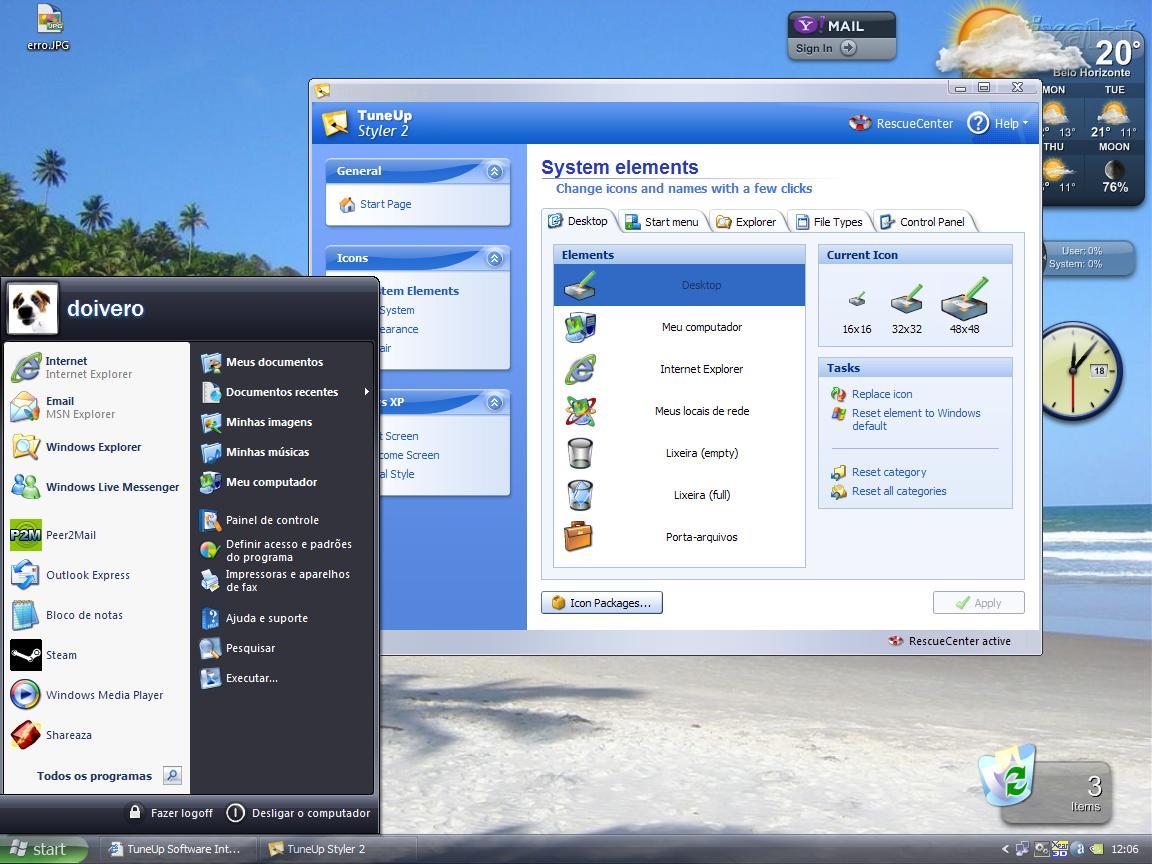The width and height of the screenshot is (1152, 864).
Task: Switch to the Desktop tab
Action: tap(580, 221)
